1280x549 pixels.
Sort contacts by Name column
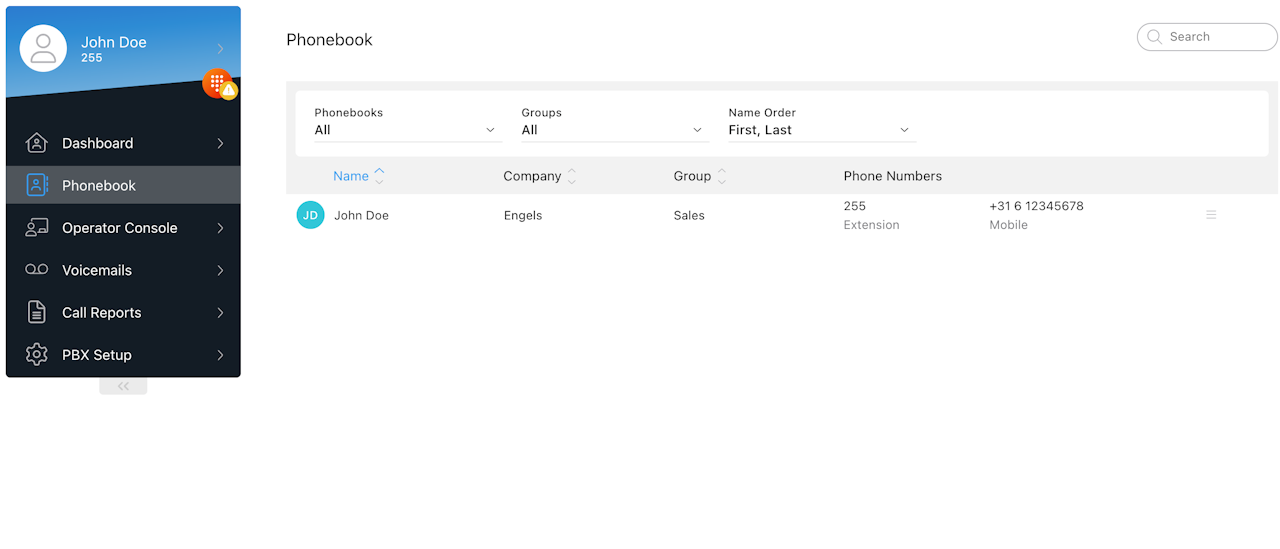point(351,176)
